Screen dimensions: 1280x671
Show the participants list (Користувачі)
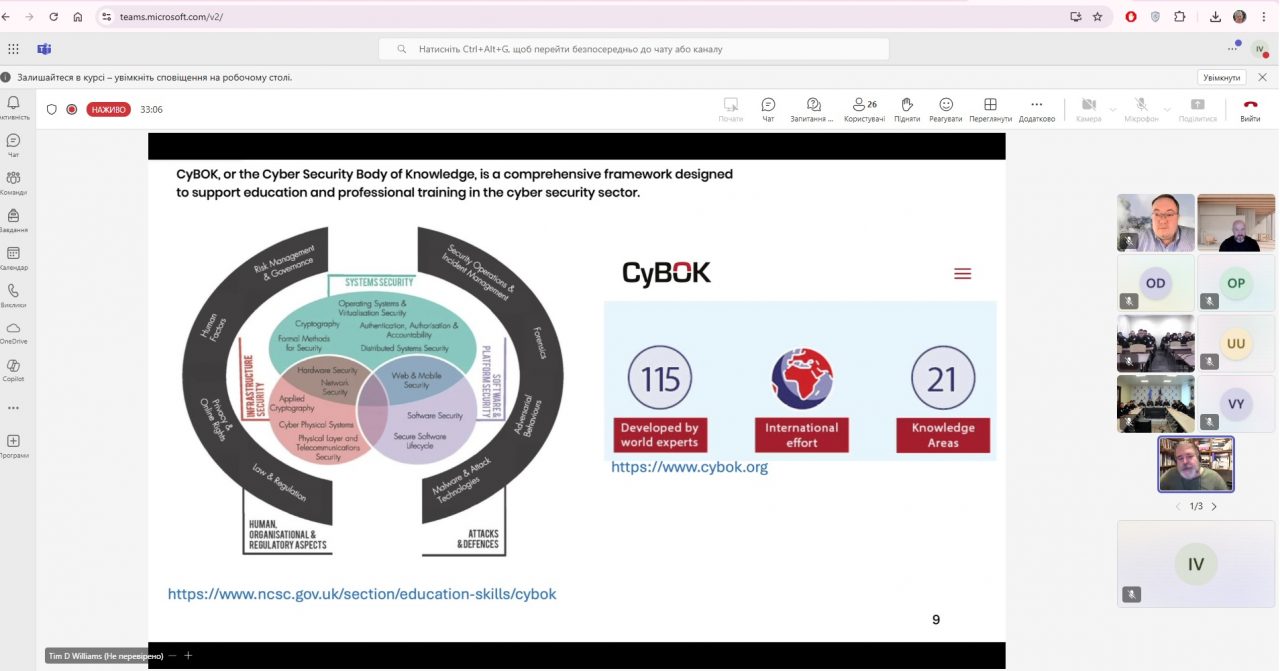pos(864,109)
